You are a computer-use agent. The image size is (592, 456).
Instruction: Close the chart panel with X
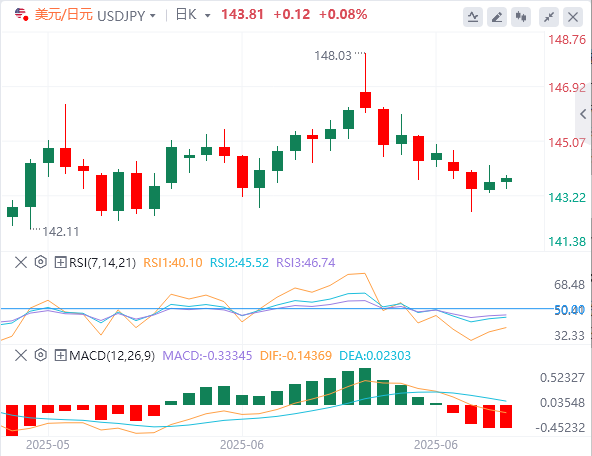pyautogui.click(x=573, y=17)
